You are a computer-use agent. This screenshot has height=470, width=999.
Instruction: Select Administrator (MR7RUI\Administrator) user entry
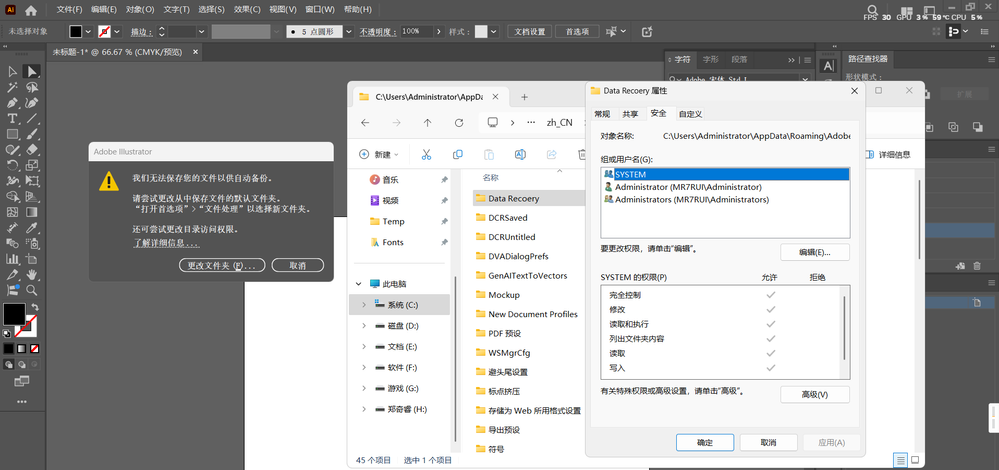point(725,187)
